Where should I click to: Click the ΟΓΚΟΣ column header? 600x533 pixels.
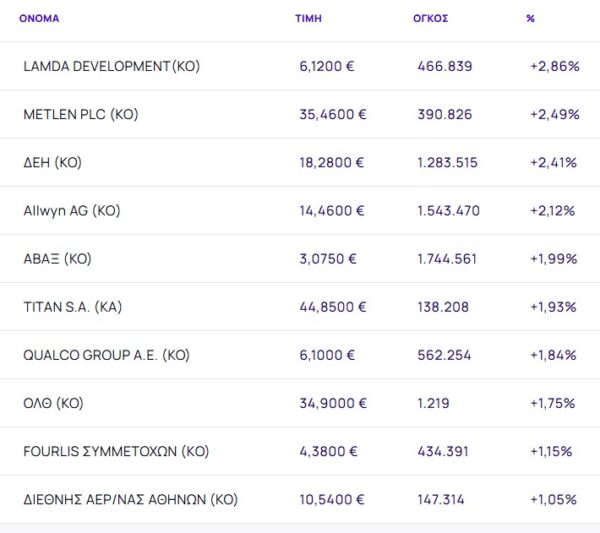[430, 19]
